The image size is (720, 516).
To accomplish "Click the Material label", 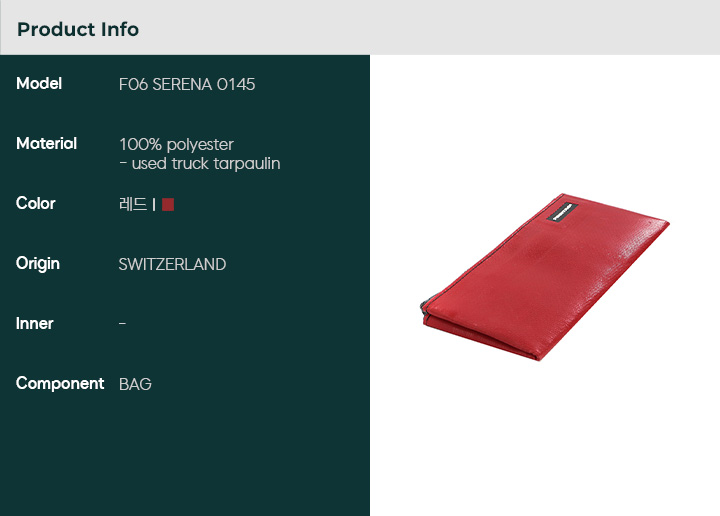I will pos(46,144).
